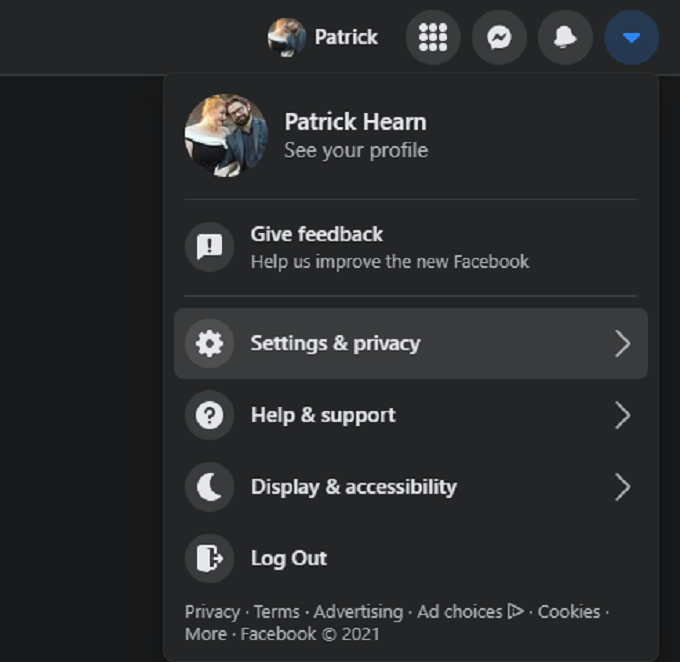Click the Settings & privacy gear icon

point(209,343)
